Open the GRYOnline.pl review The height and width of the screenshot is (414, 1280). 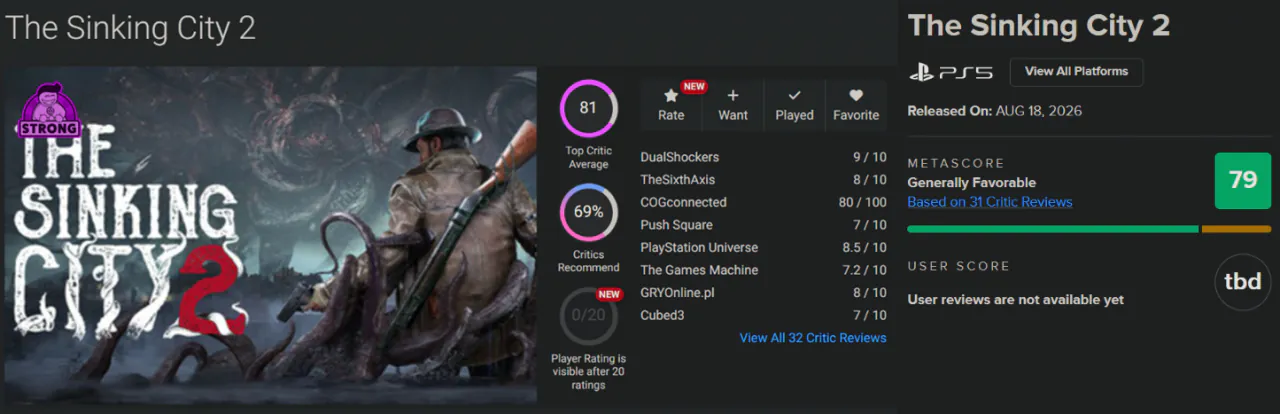pos(677,293)
